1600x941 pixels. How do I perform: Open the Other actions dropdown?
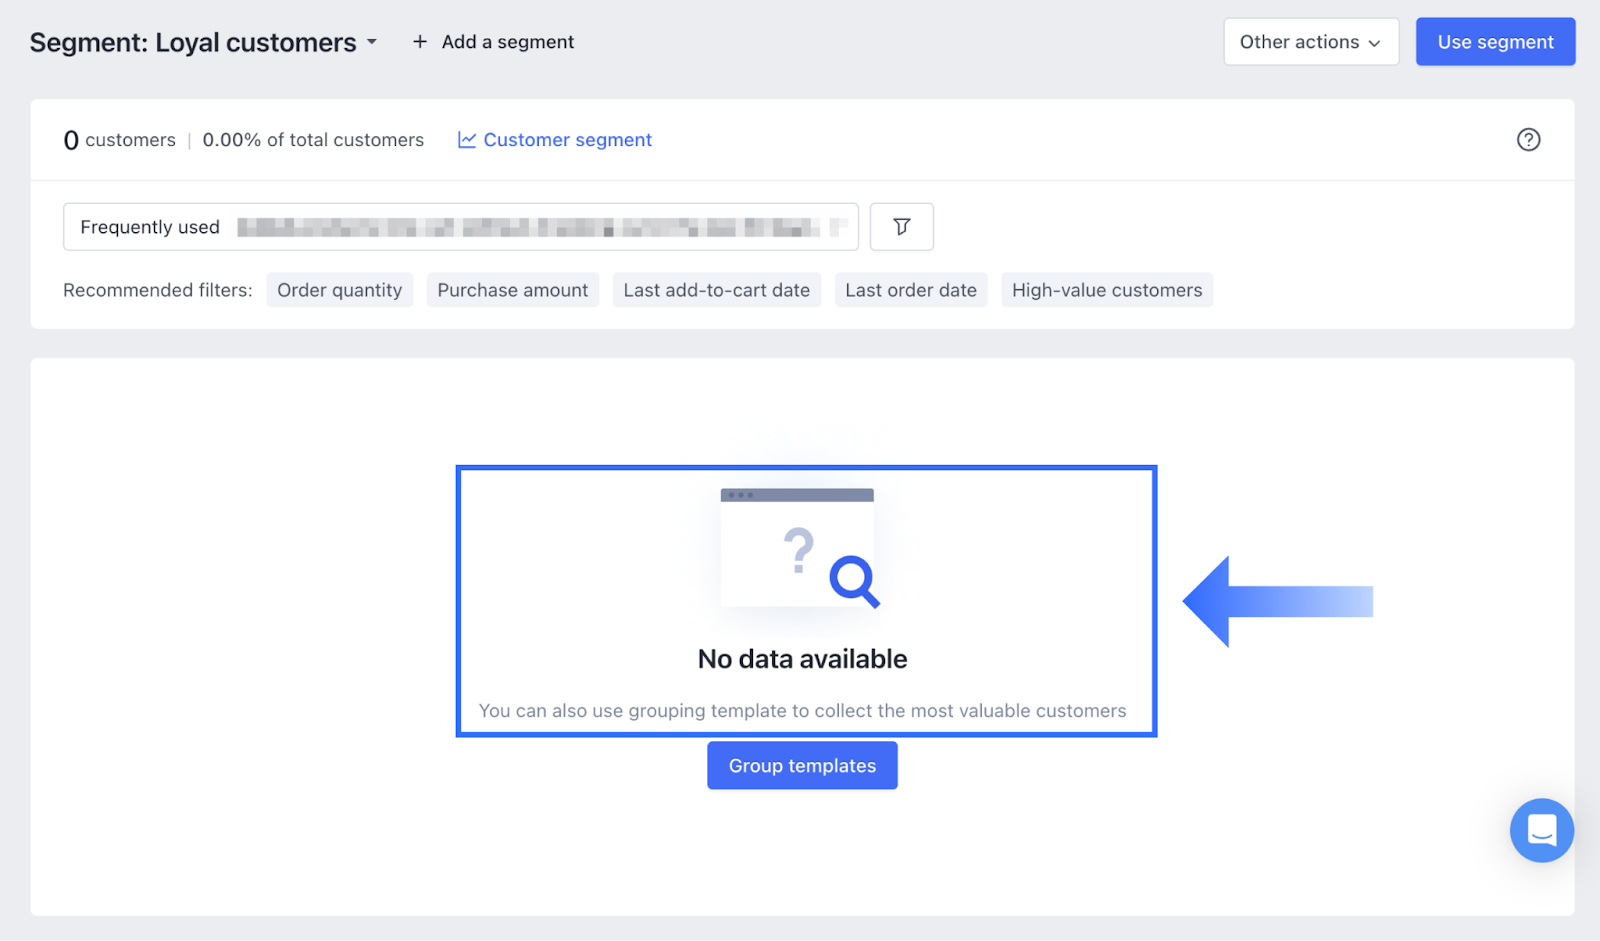pos(1310,42)
